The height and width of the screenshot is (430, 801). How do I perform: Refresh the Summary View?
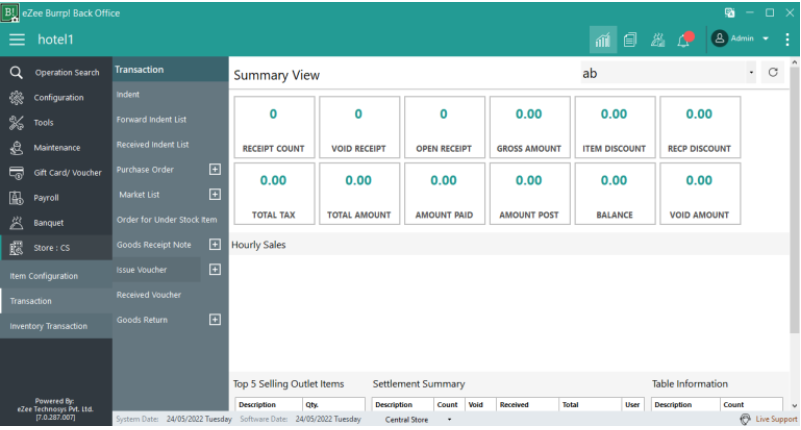(x=772, y=73)
